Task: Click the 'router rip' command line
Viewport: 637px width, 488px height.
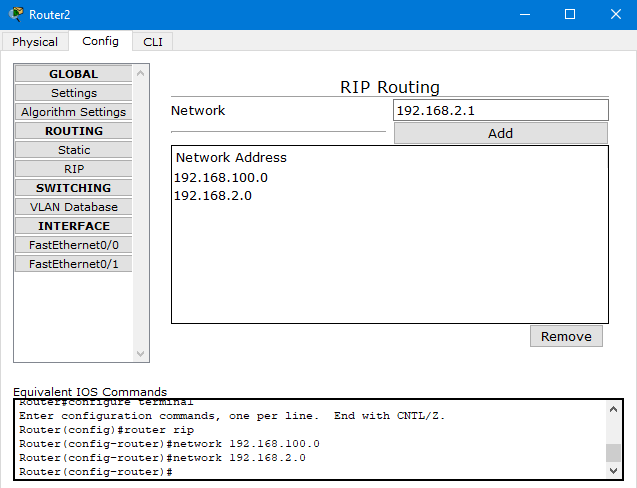Action: pyautogui.click(x=106, y=430)
